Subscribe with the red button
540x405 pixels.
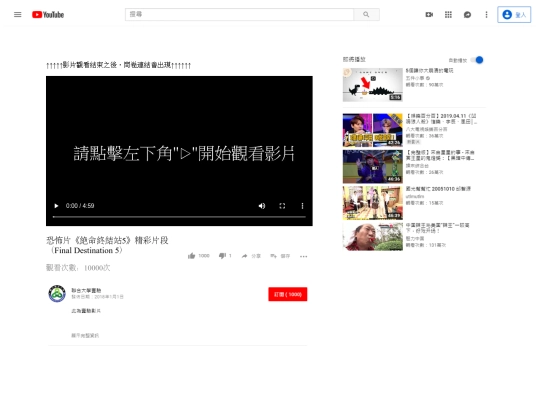(288, 294)
